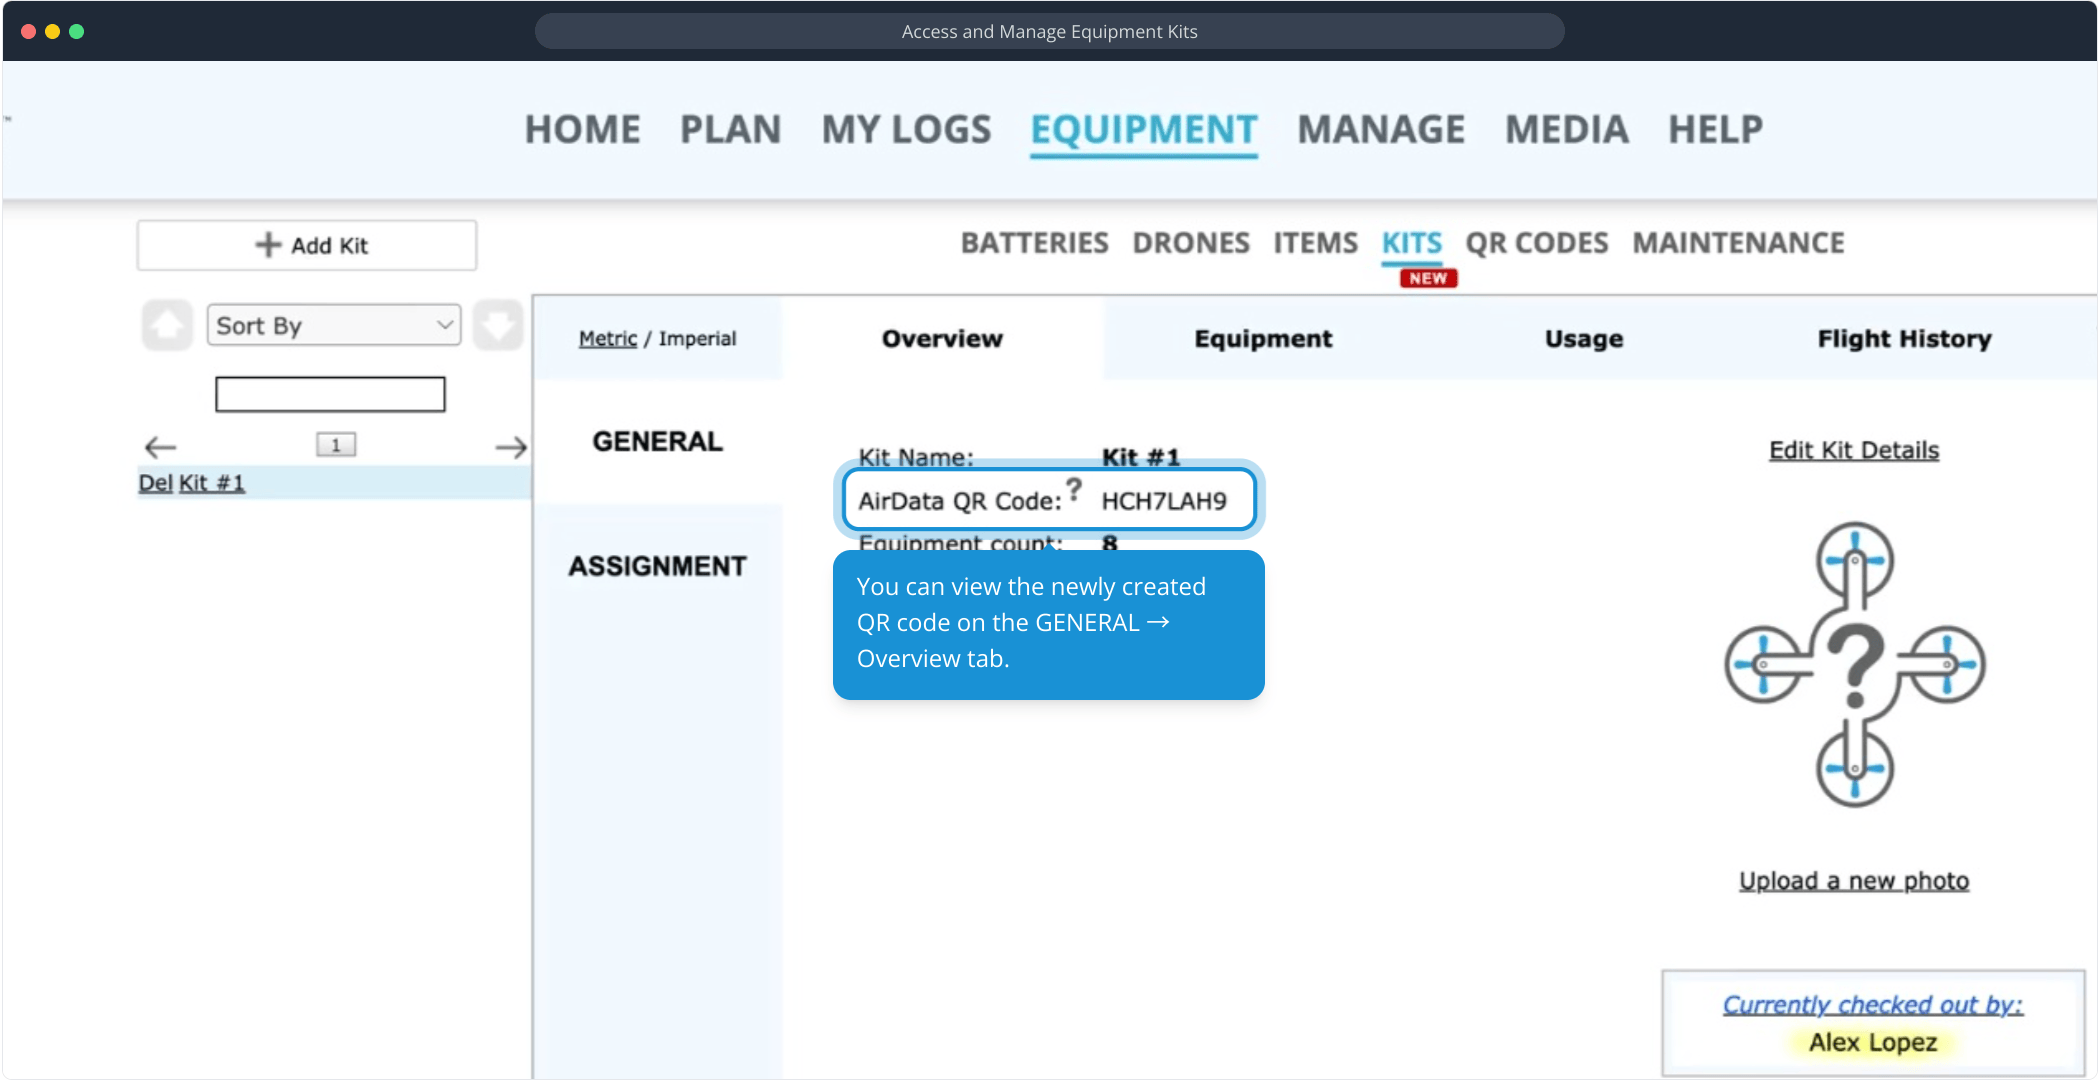The width and height of the screenshot is (2100, 1080).
Task: Open the Sort By dropdown
Action: (334, 326)
